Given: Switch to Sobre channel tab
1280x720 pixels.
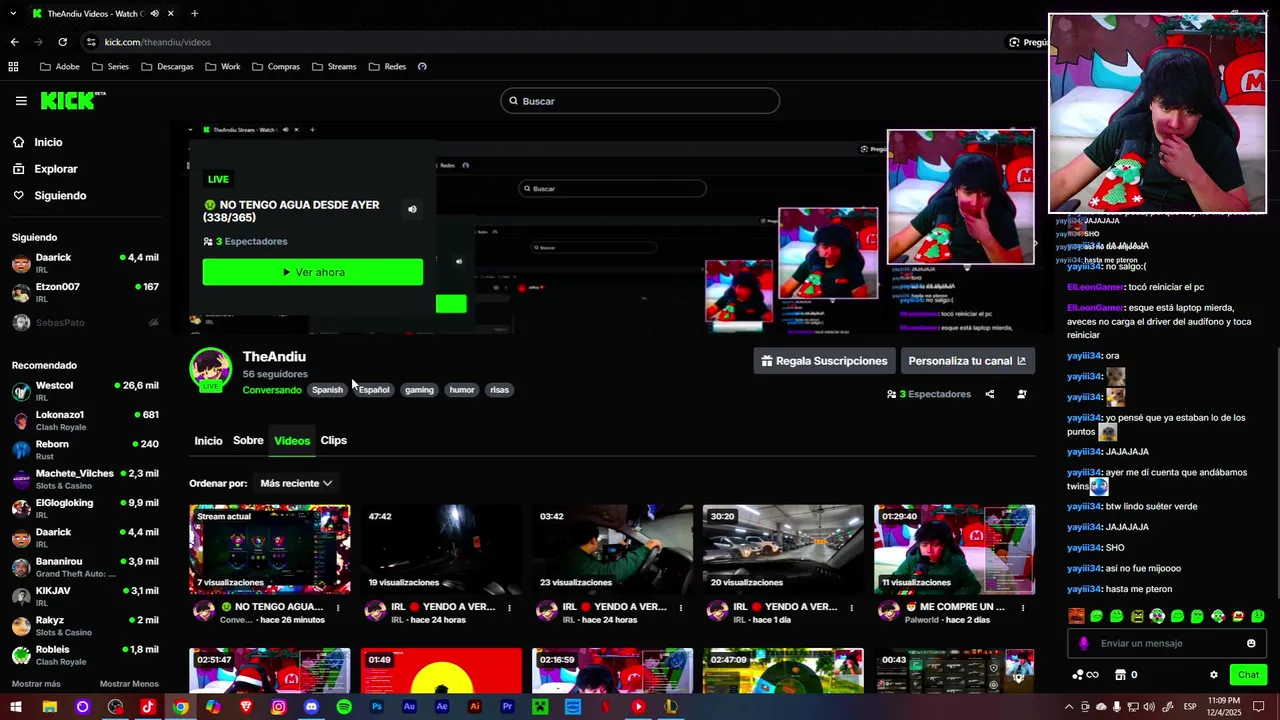Looking at the screenshot, I should click(248, 441).
